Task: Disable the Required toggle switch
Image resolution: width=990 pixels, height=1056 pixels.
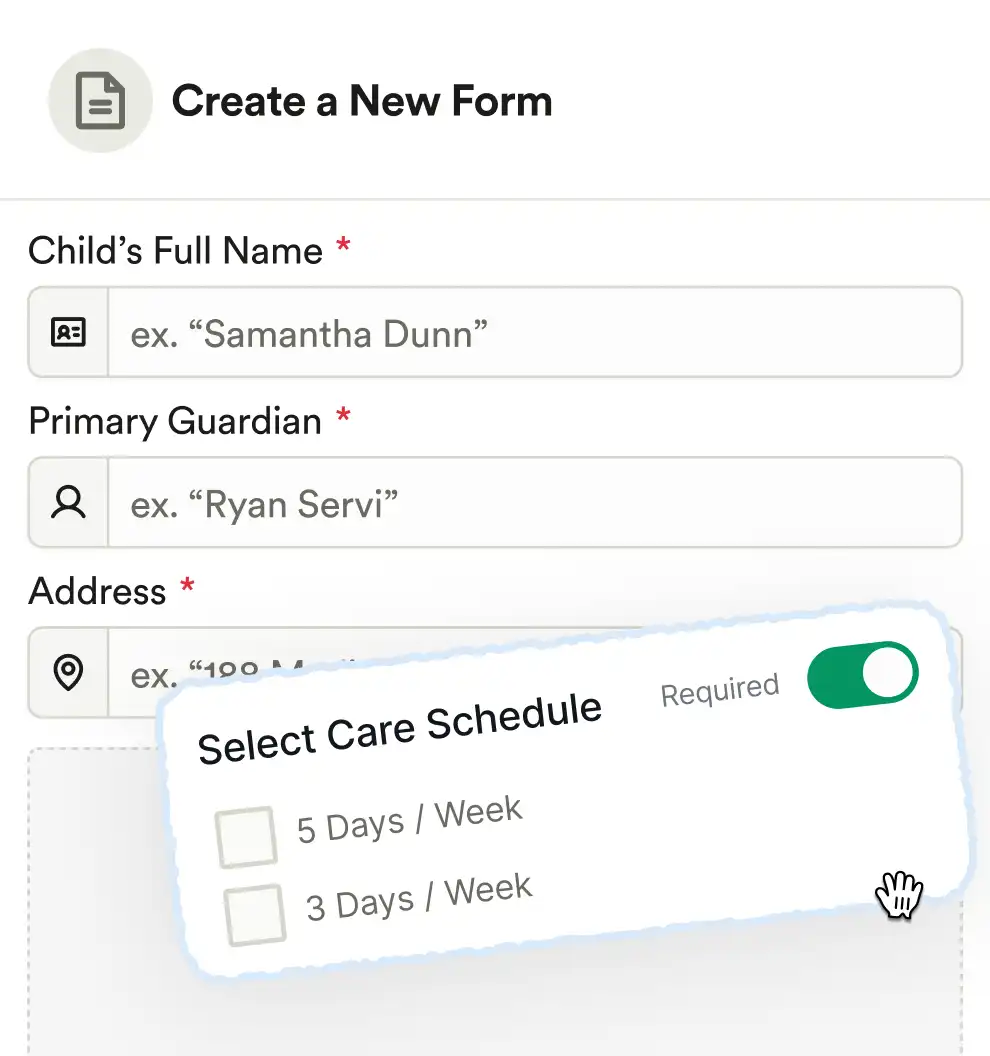Action: pyautogui.click(x=862, y=675)
